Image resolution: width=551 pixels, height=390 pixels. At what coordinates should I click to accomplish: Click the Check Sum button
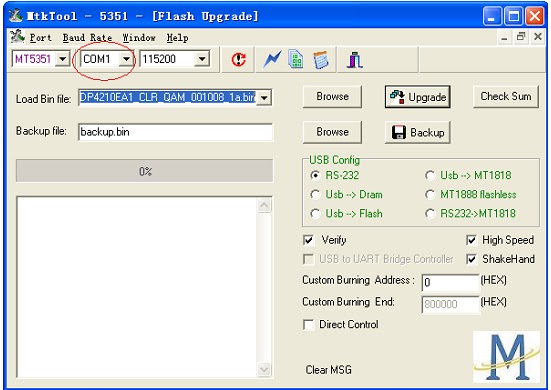[506, 96]
